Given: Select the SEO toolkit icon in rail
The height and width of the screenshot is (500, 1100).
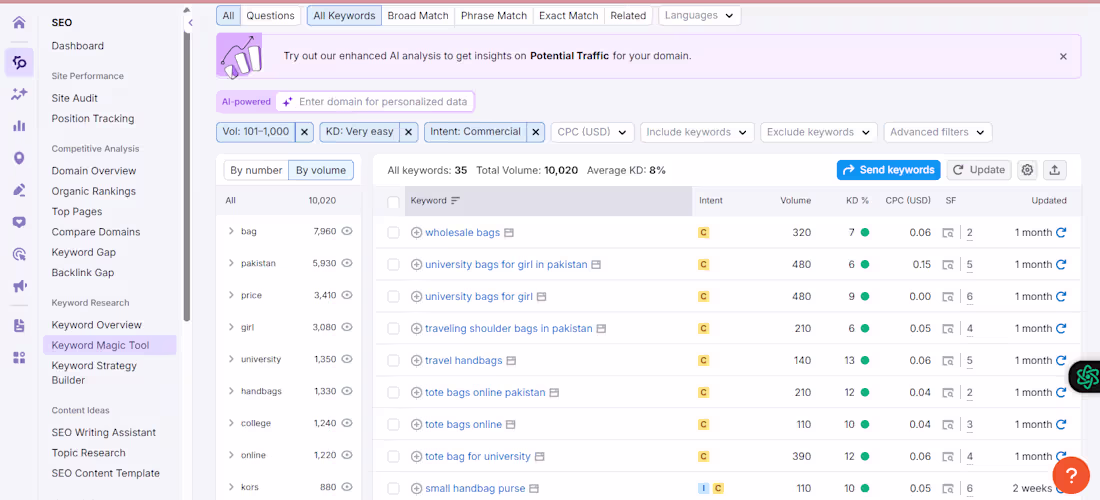Looking at the screenshot, I should pyautogui.click(x=19, y=62).
